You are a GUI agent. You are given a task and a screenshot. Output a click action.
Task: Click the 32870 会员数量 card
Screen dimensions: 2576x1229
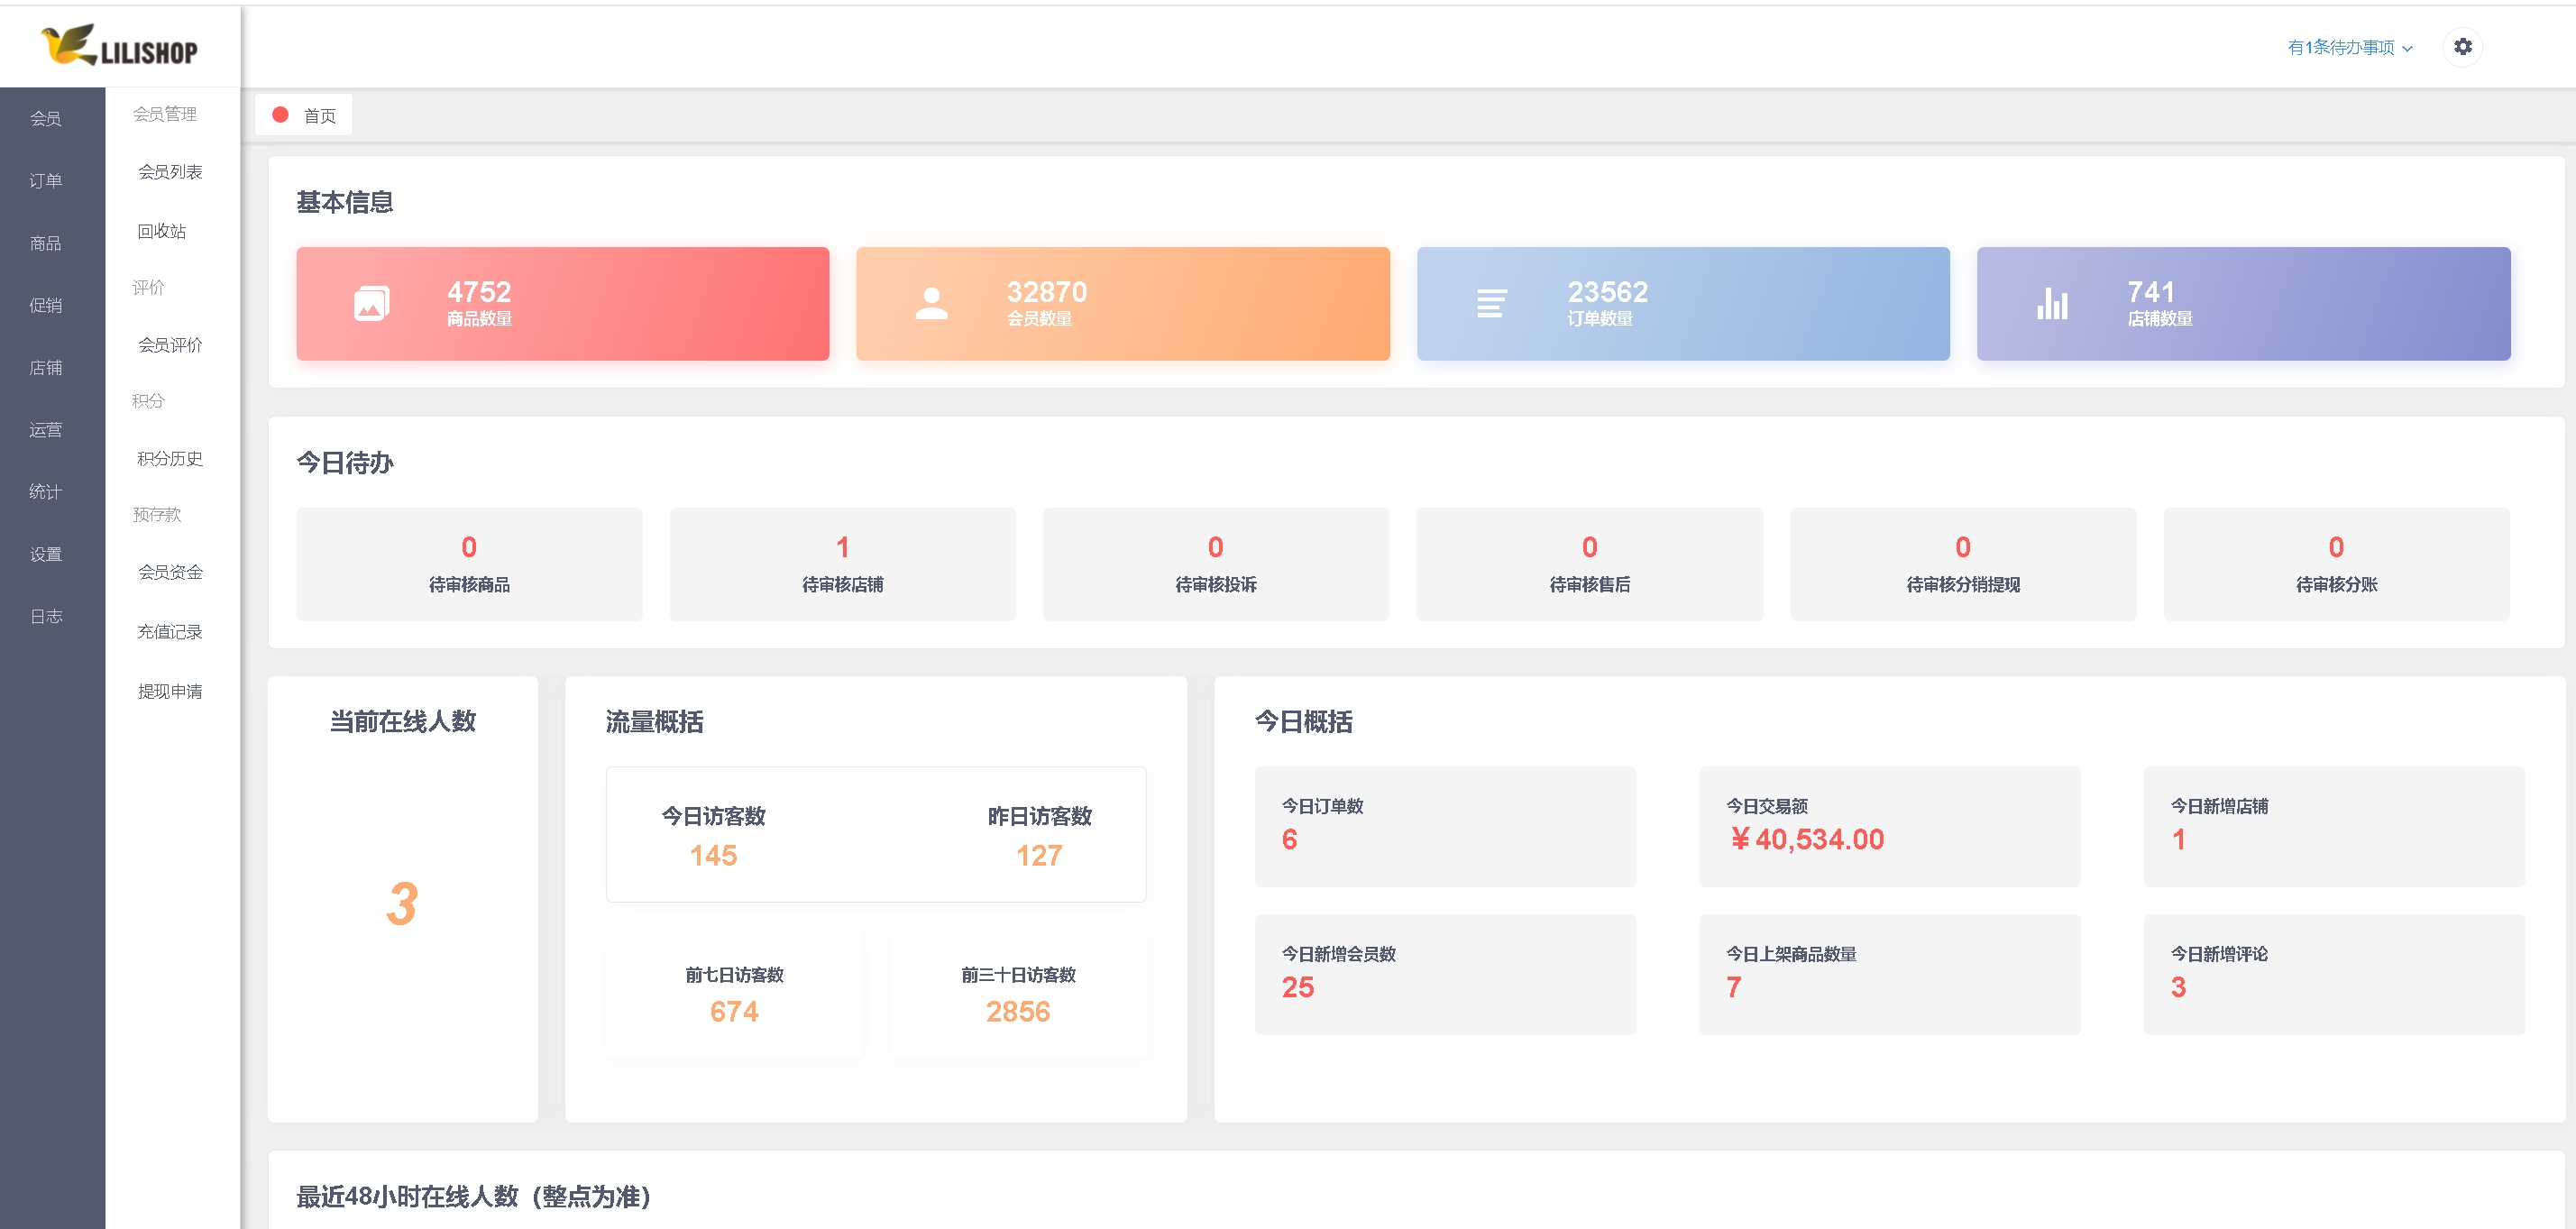coord(1123,303)
